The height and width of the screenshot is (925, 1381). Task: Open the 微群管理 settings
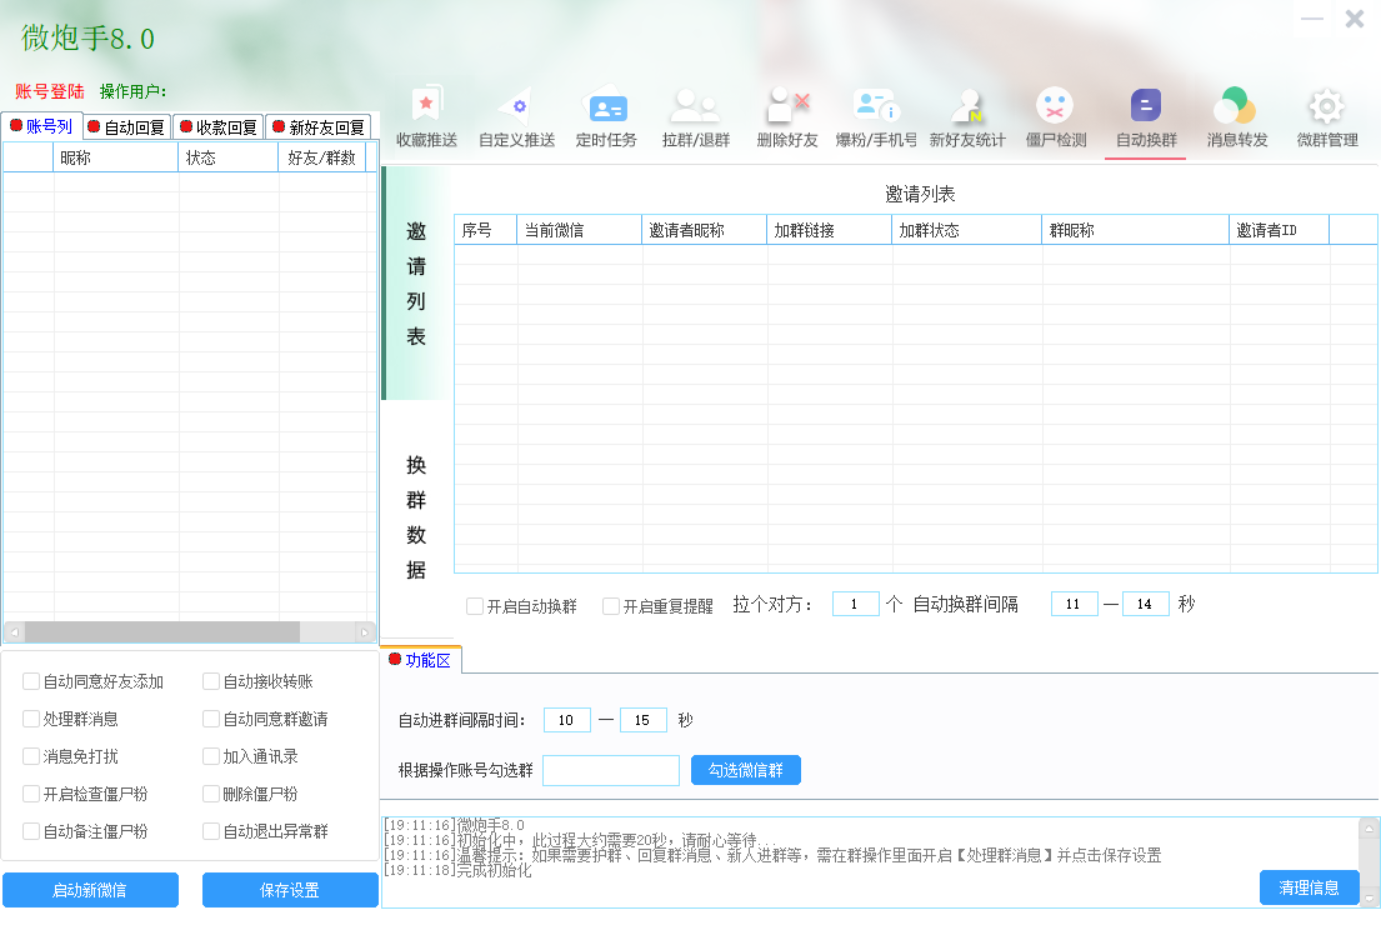(1327, 118)
